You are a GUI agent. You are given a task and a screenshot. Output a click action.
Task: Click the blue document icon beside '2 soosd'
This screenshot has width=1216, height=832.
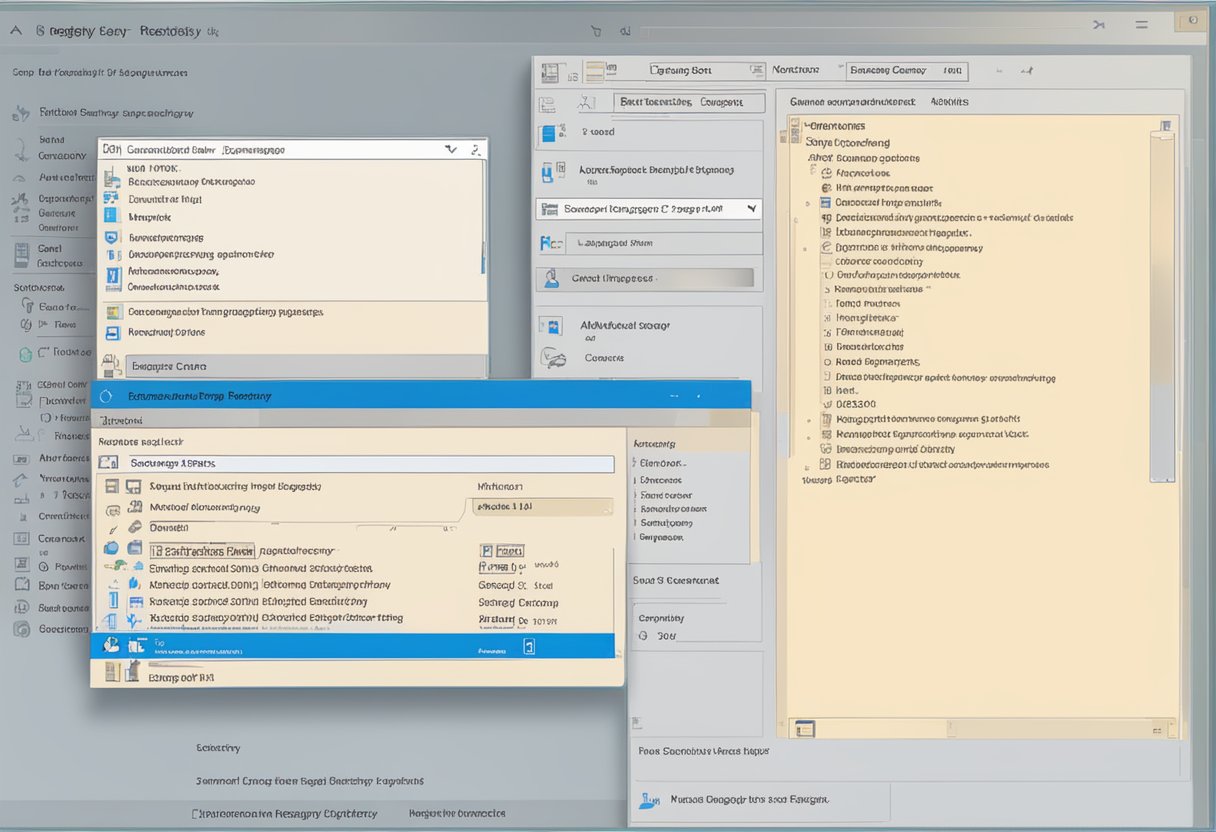pyautogui.click(x=548, y=133)
